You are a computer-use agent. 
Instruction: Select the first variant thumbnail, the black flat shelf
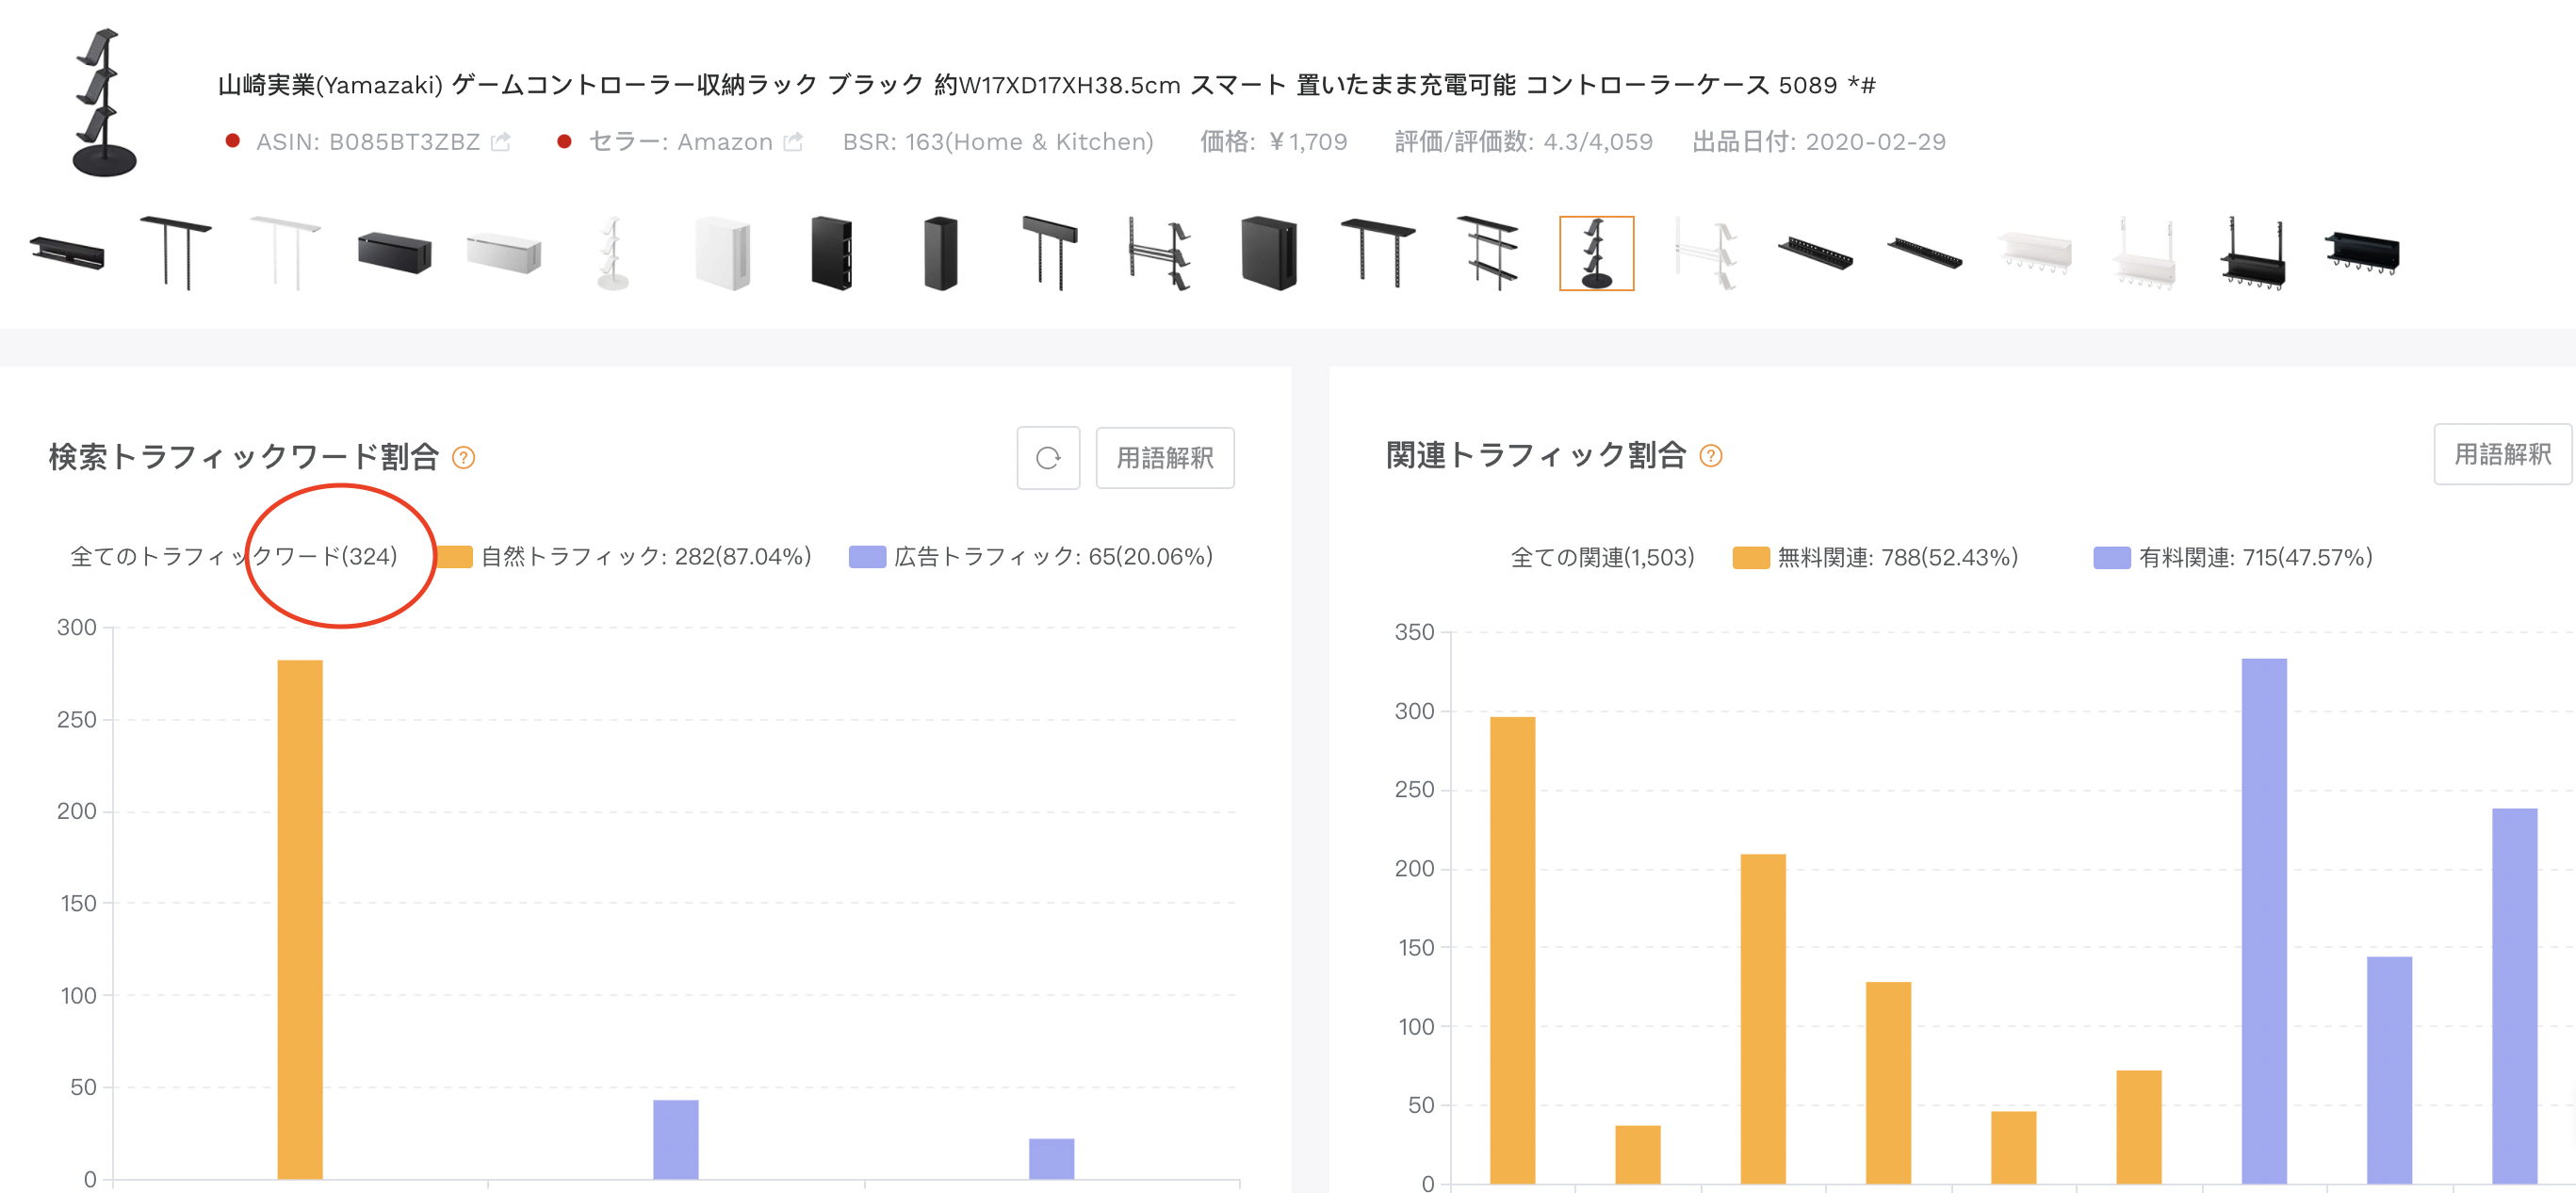(67, 253)
